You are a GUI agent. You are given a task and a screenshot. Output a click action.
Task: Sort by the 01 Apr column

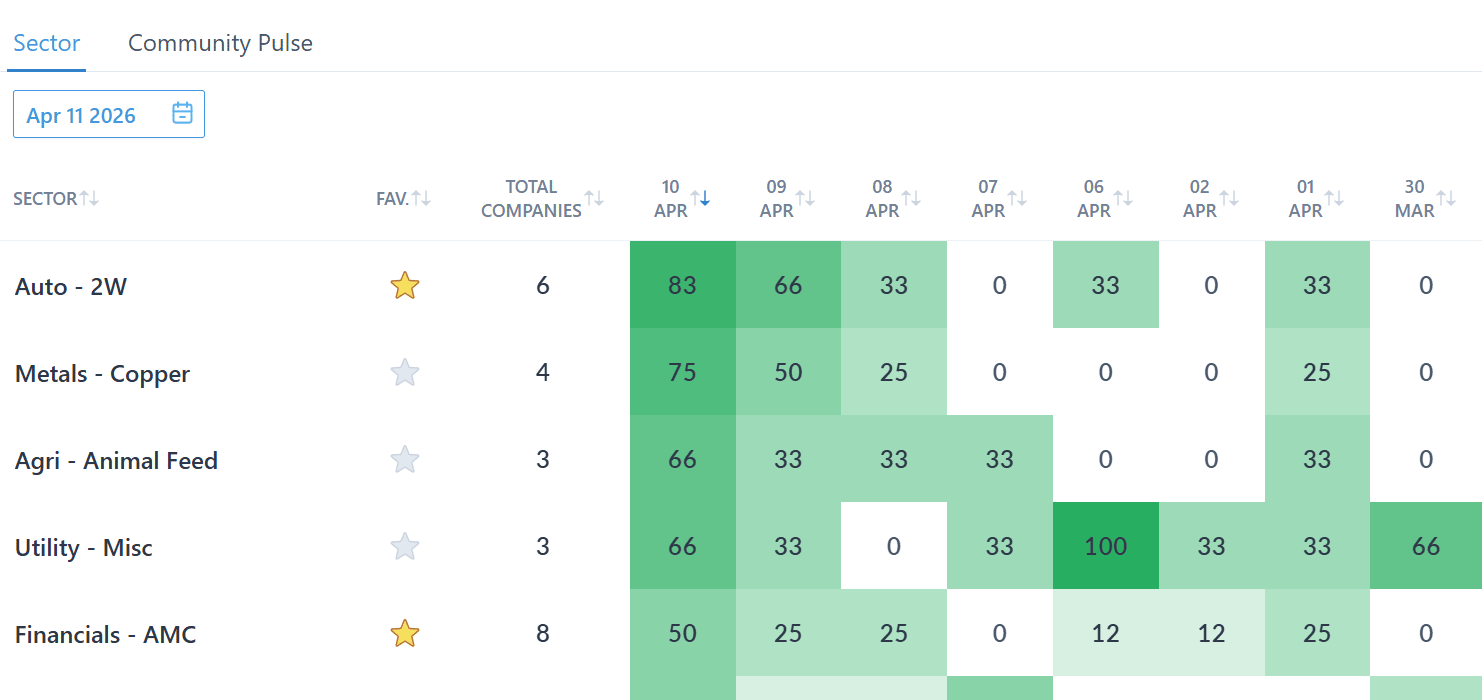[1335, 198]
